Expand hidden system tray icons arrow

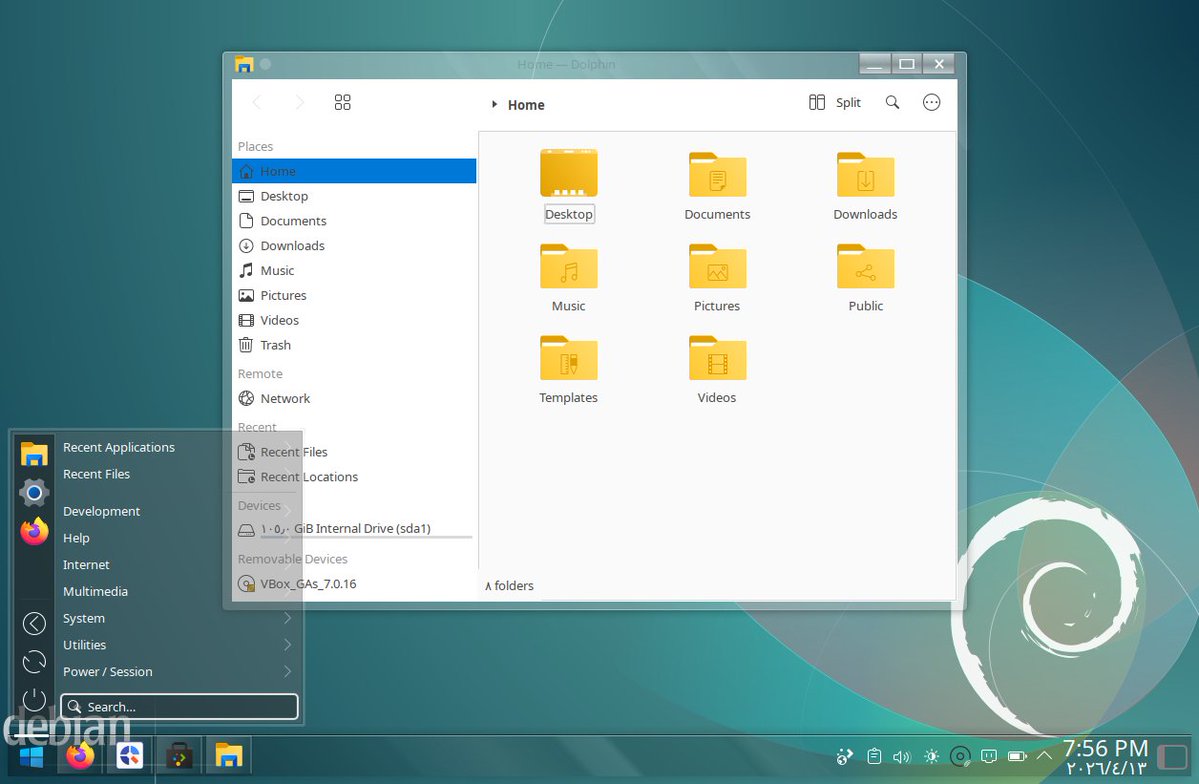coord(1045,756)
